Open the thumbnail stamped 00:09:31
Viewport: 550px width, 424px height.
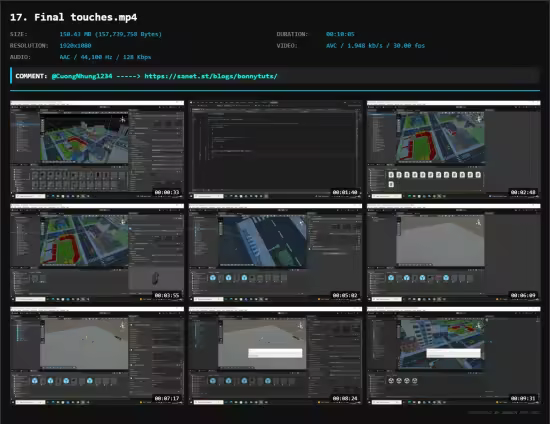pos(454,356)
